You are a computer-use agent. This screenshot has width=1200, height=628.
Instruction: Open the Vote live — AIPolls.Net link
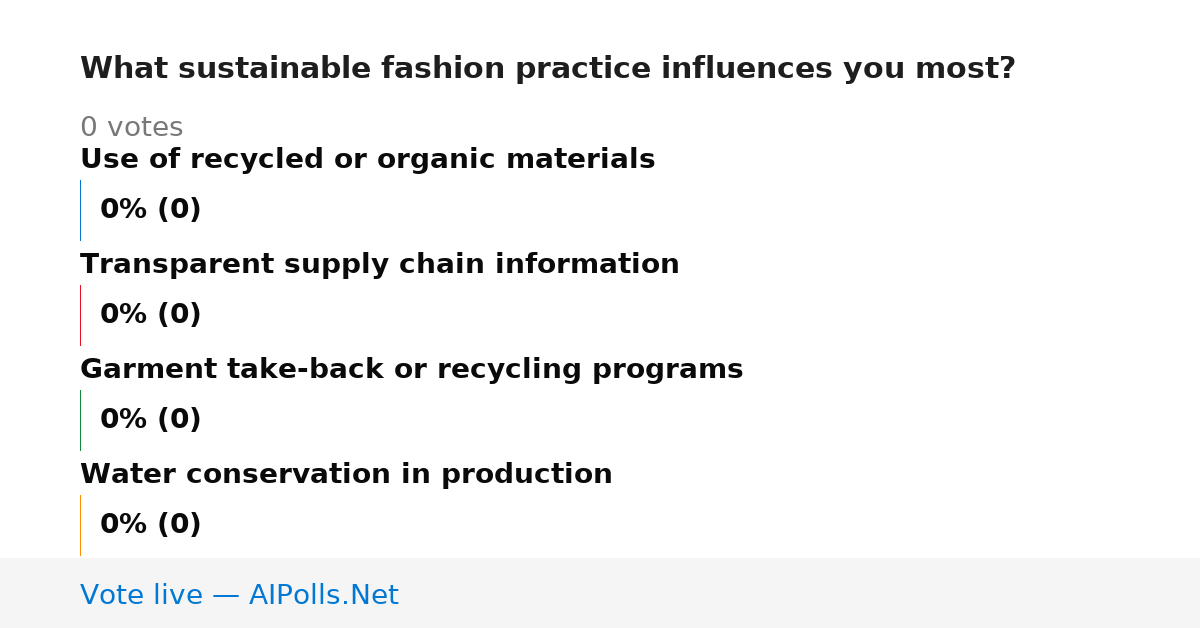coord(239,595)
